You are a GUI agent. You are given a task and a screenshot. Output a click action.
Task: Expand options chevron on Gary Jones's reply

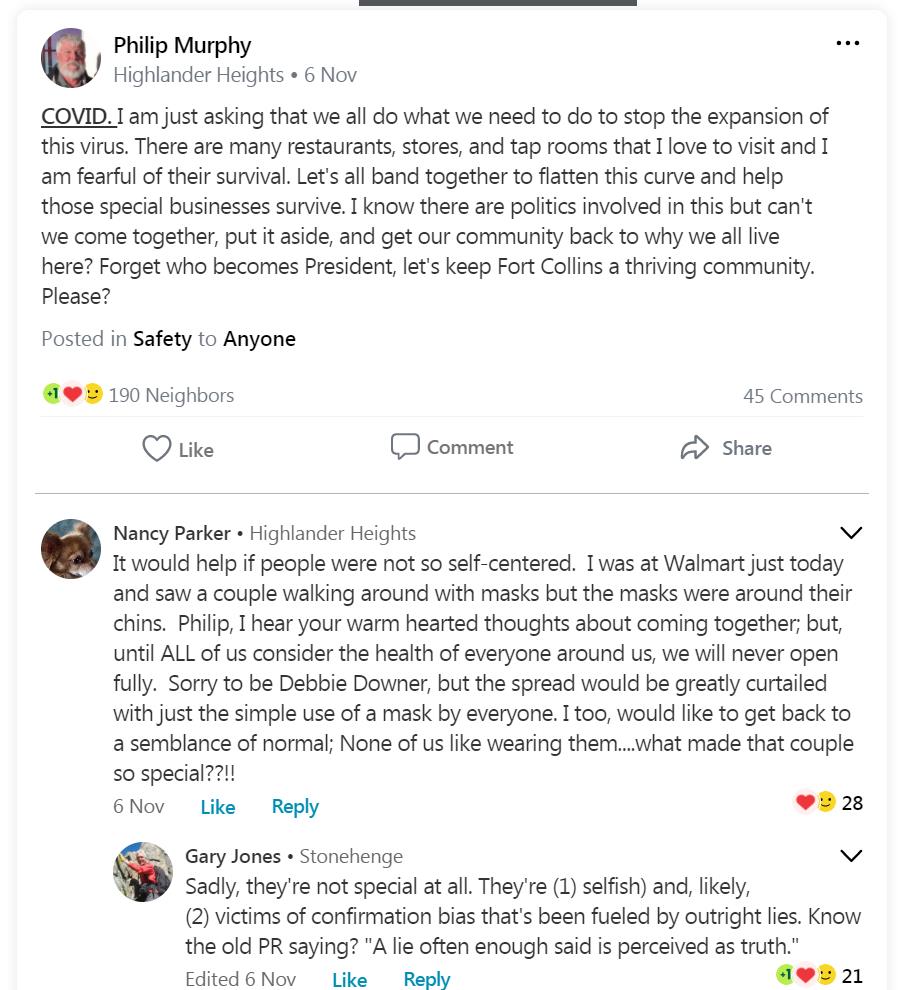coord(850,856)
